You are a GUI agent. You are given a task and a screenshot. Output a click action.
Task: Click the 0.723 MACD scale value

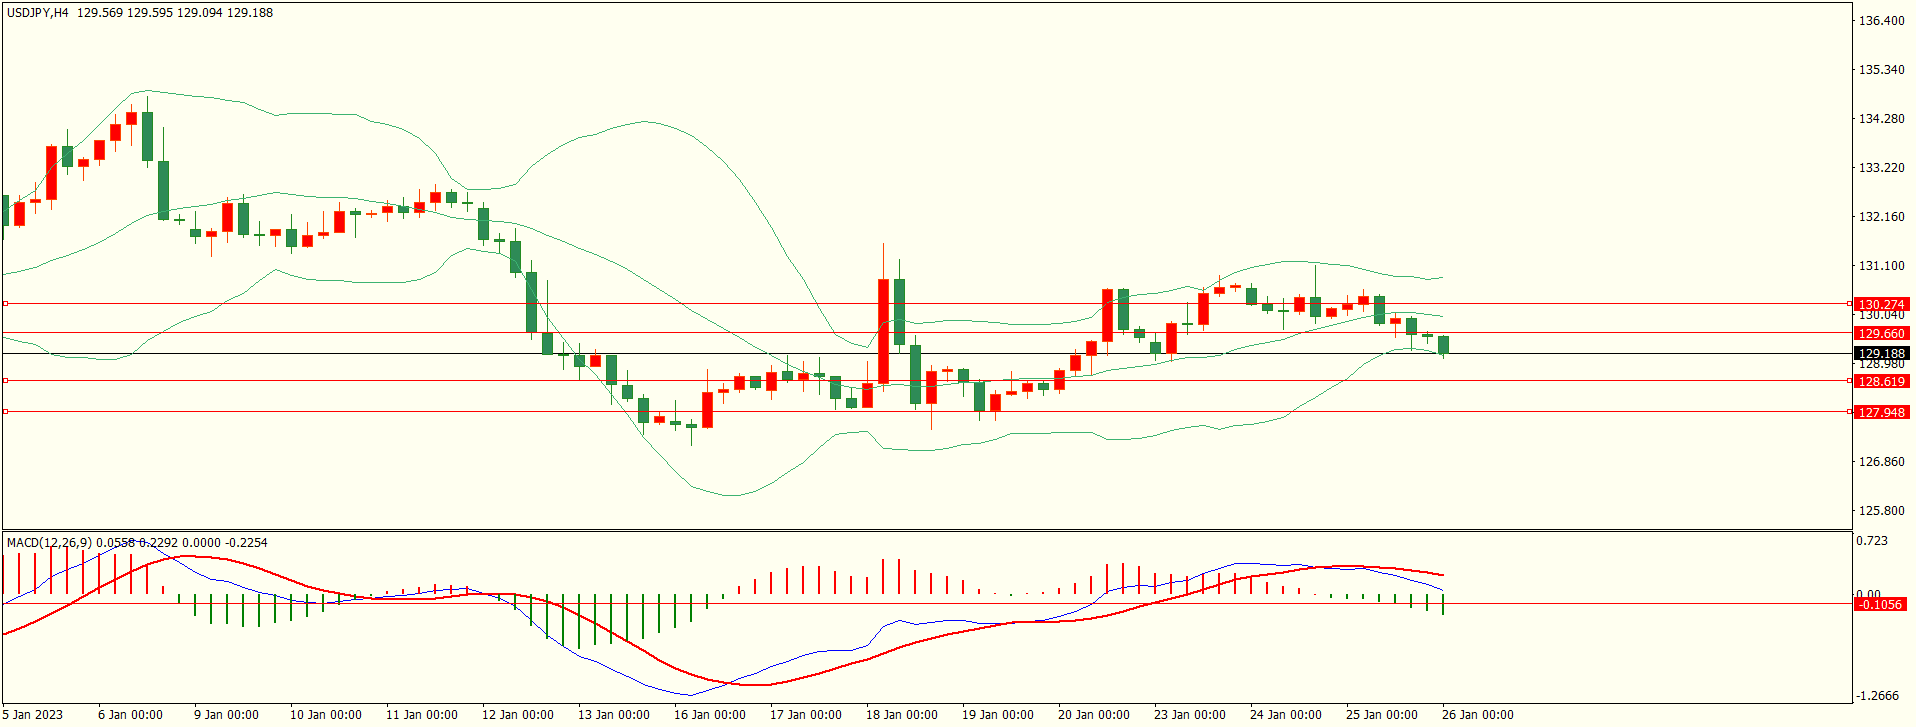click(1872, 541)
